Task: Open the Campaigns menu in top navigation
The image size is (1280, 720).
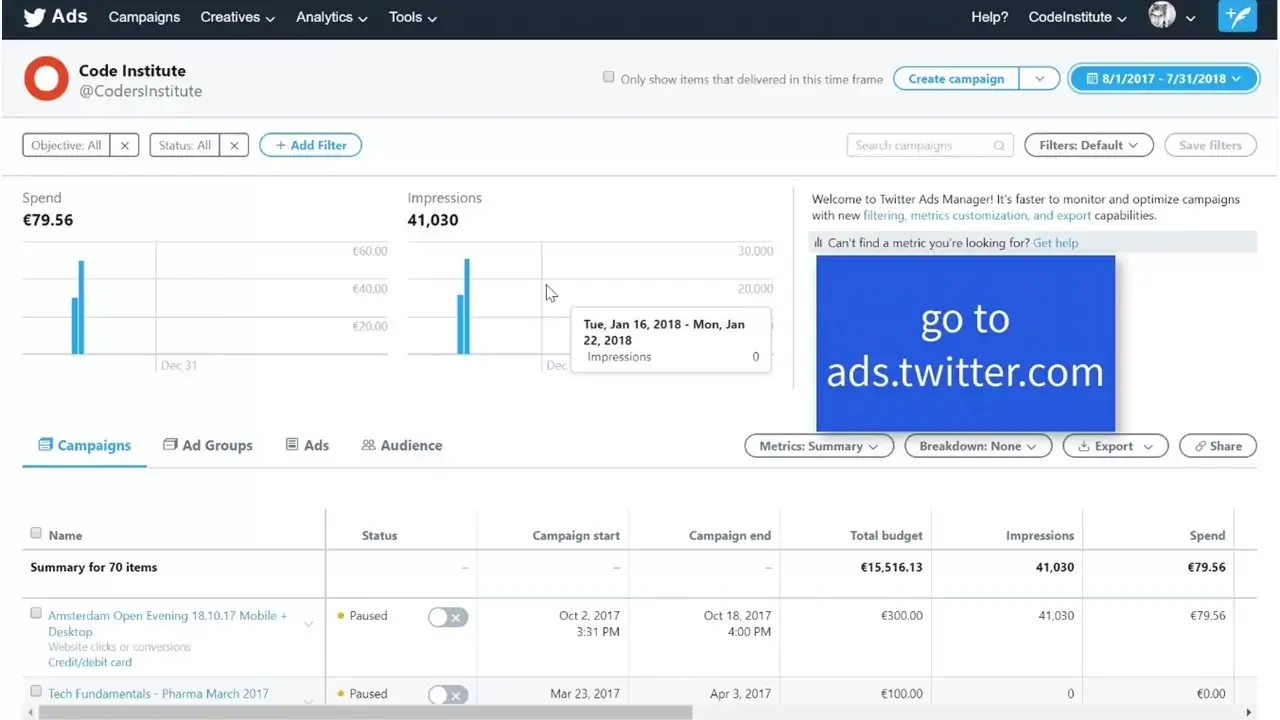Action: 144,17
